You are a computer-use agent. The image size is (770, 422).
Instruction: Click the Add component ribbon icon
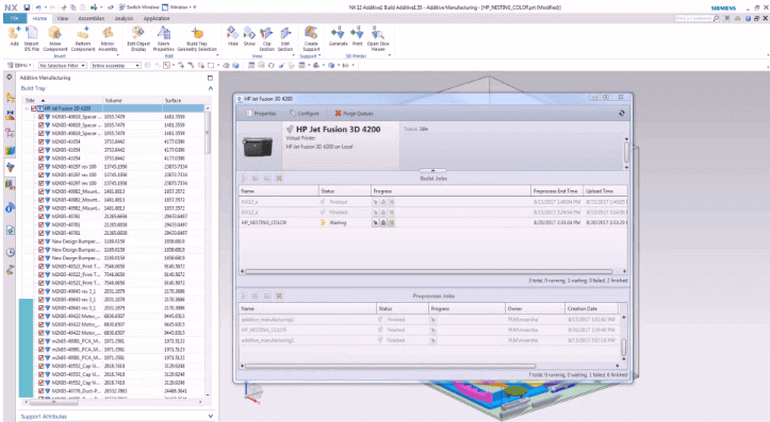[x=14, y=37]
